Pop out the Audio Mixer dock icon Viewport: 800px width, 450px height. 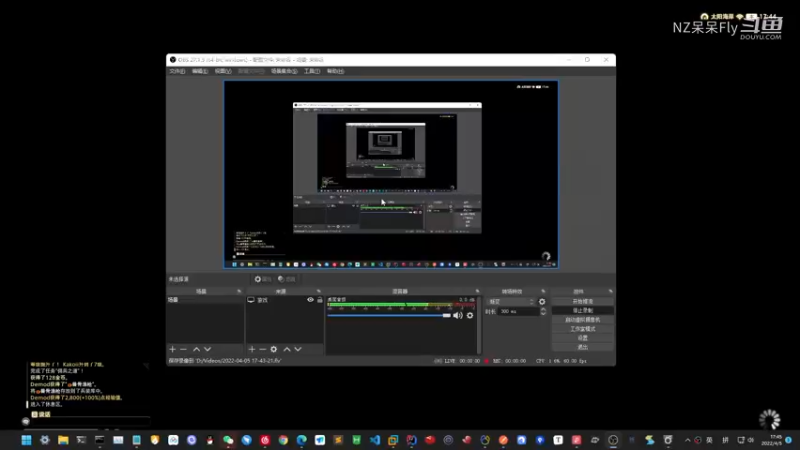click(x=477, y=291)
